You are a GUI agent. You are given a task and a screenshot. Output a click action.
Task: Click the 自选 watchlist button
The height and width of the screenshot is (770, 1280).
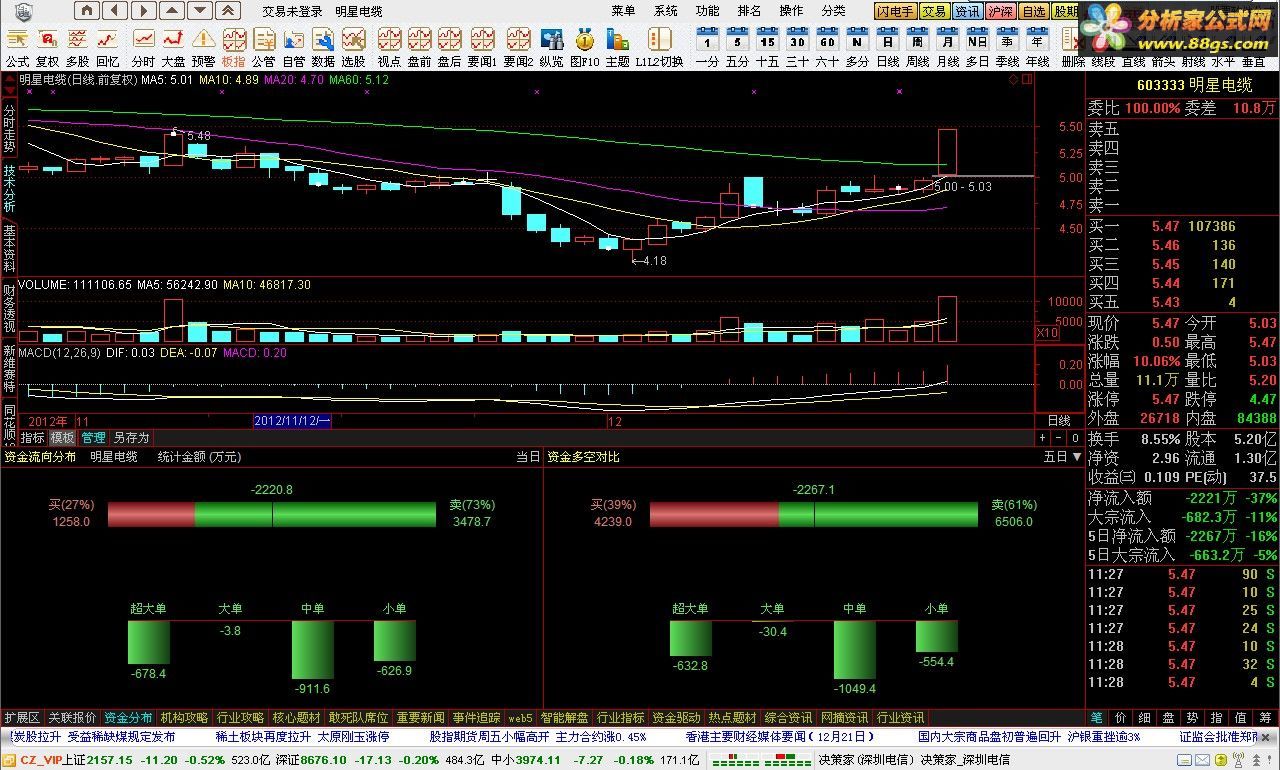click(1033, 12)
